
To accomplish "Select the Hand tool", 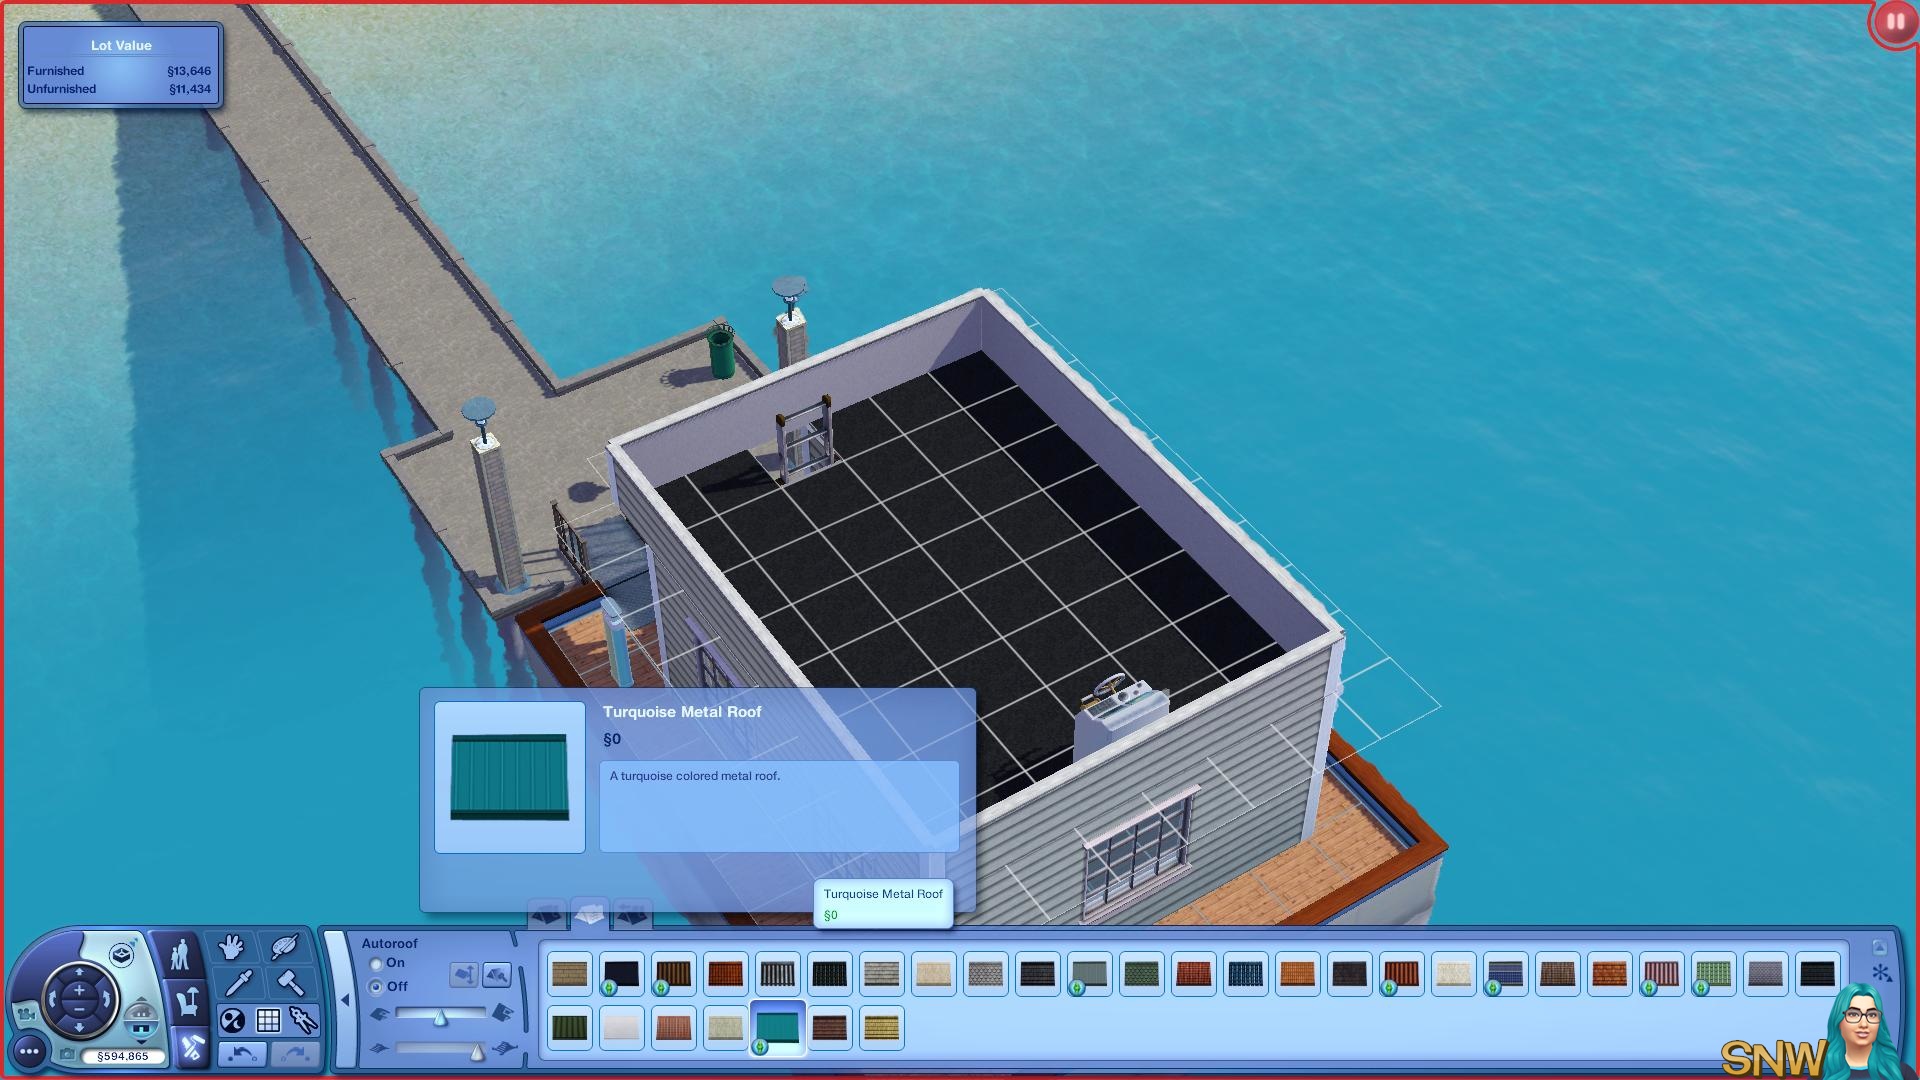I will [x=232, y=947].
